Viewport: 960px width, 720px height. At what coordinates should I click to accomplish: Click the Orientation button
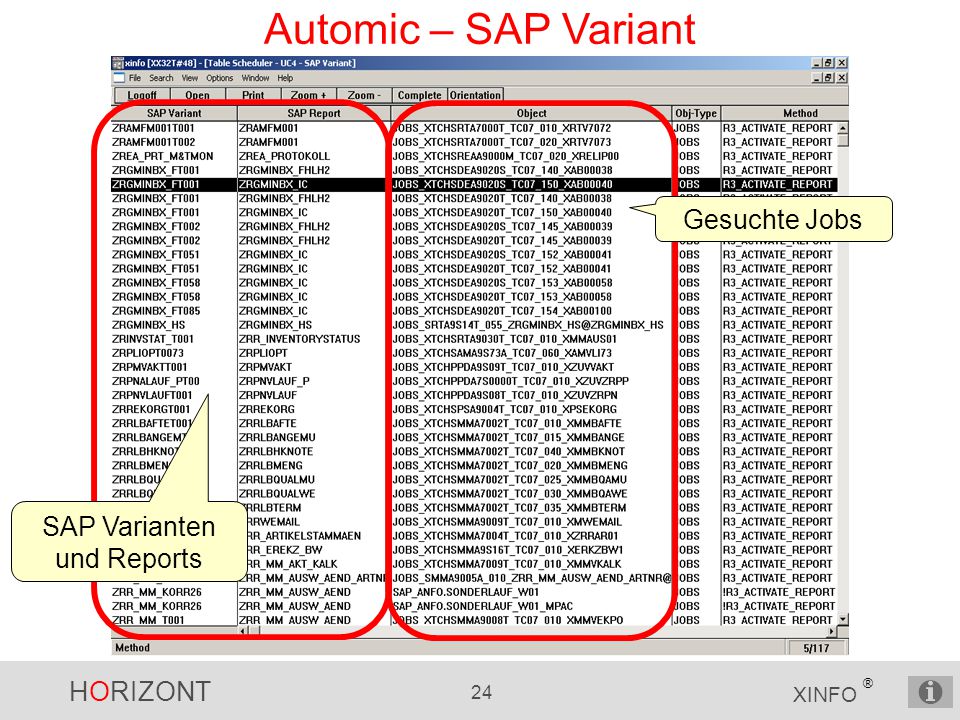click(x=475, y=95)
